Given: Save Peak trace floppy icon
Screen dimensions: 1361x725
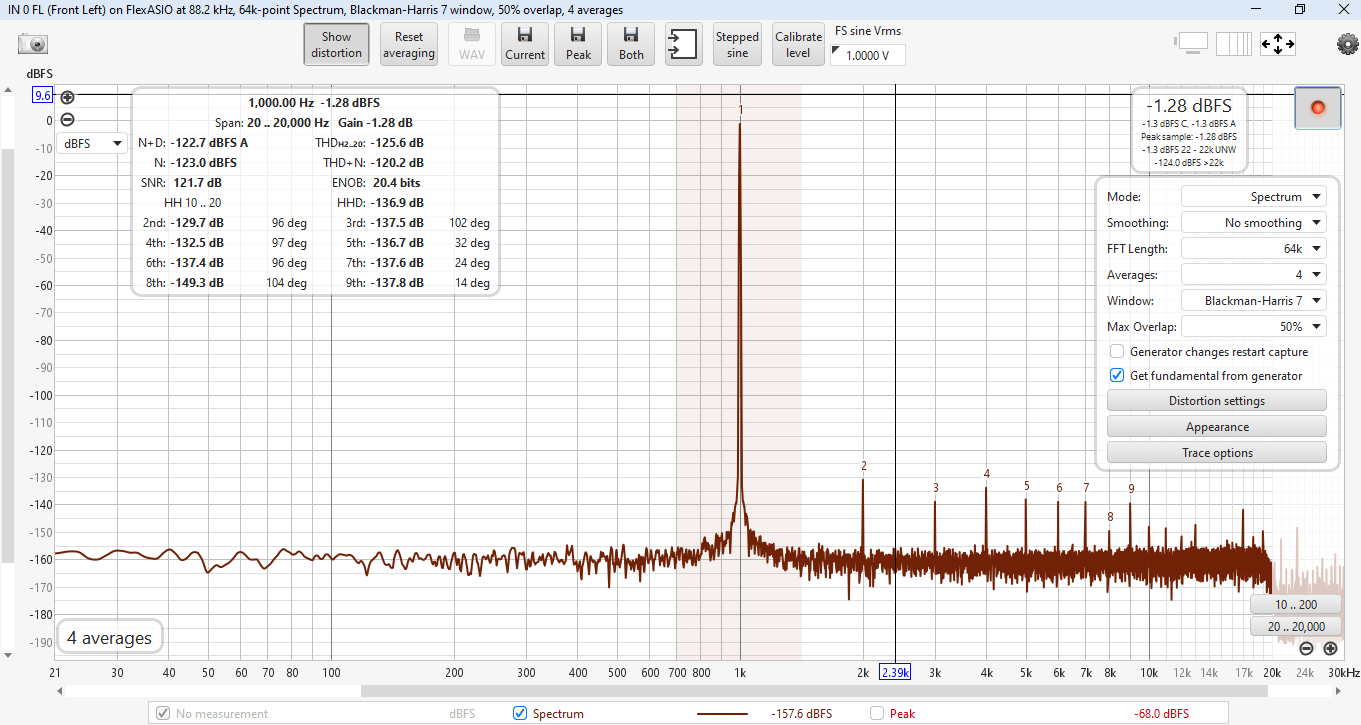Looking at the screenshot, I should tap(578, 44).
